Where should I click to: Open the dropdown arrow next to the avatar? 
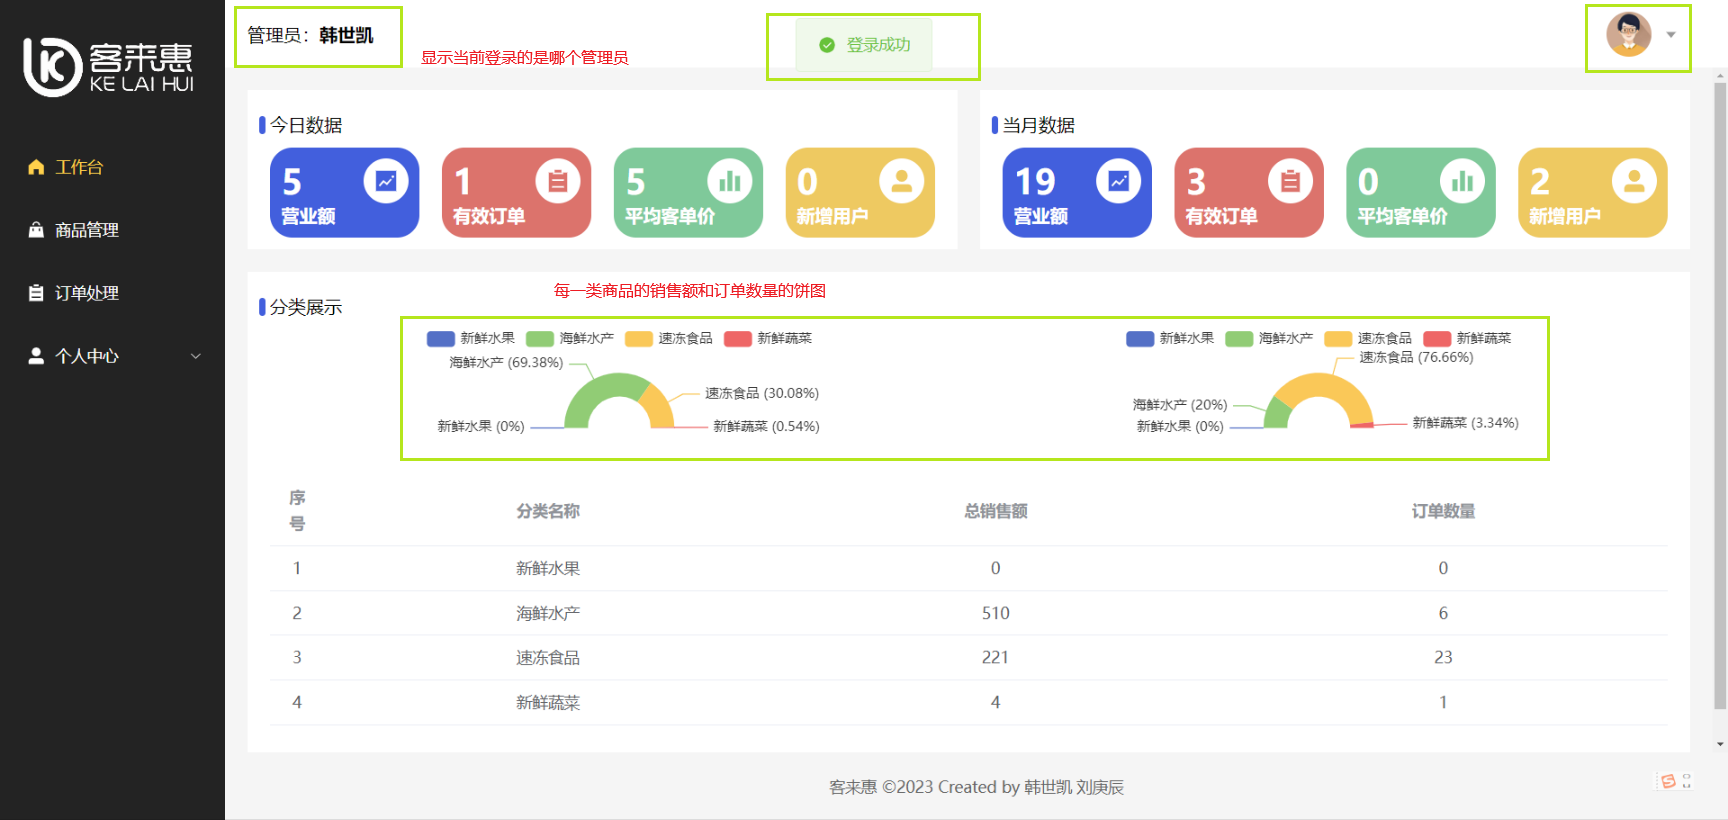point(1671,35)
